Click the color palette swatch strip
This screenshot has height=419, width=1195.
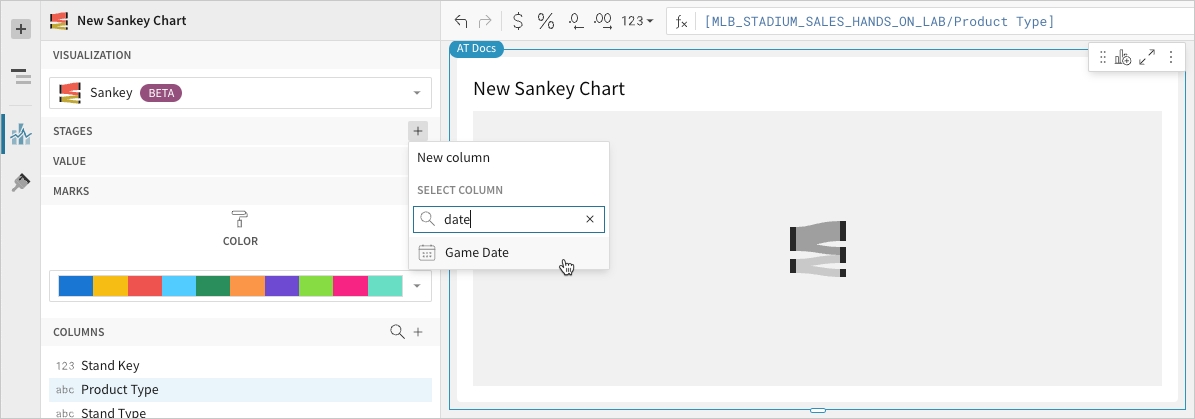coord(230,286)
